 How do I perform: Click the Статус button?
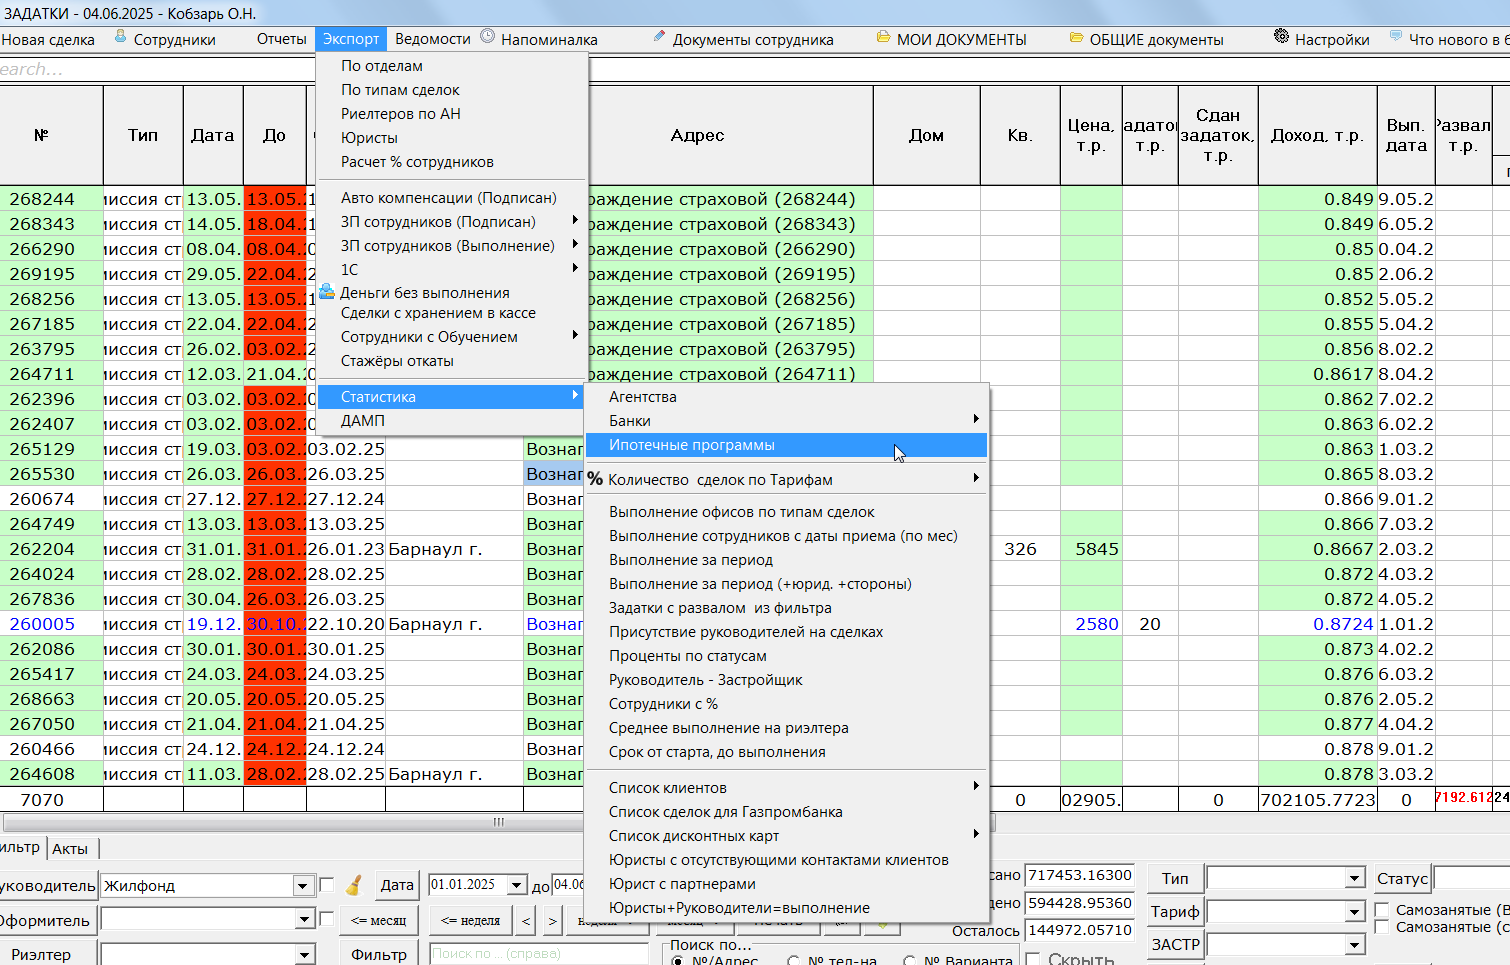(x=1402, y=879)
